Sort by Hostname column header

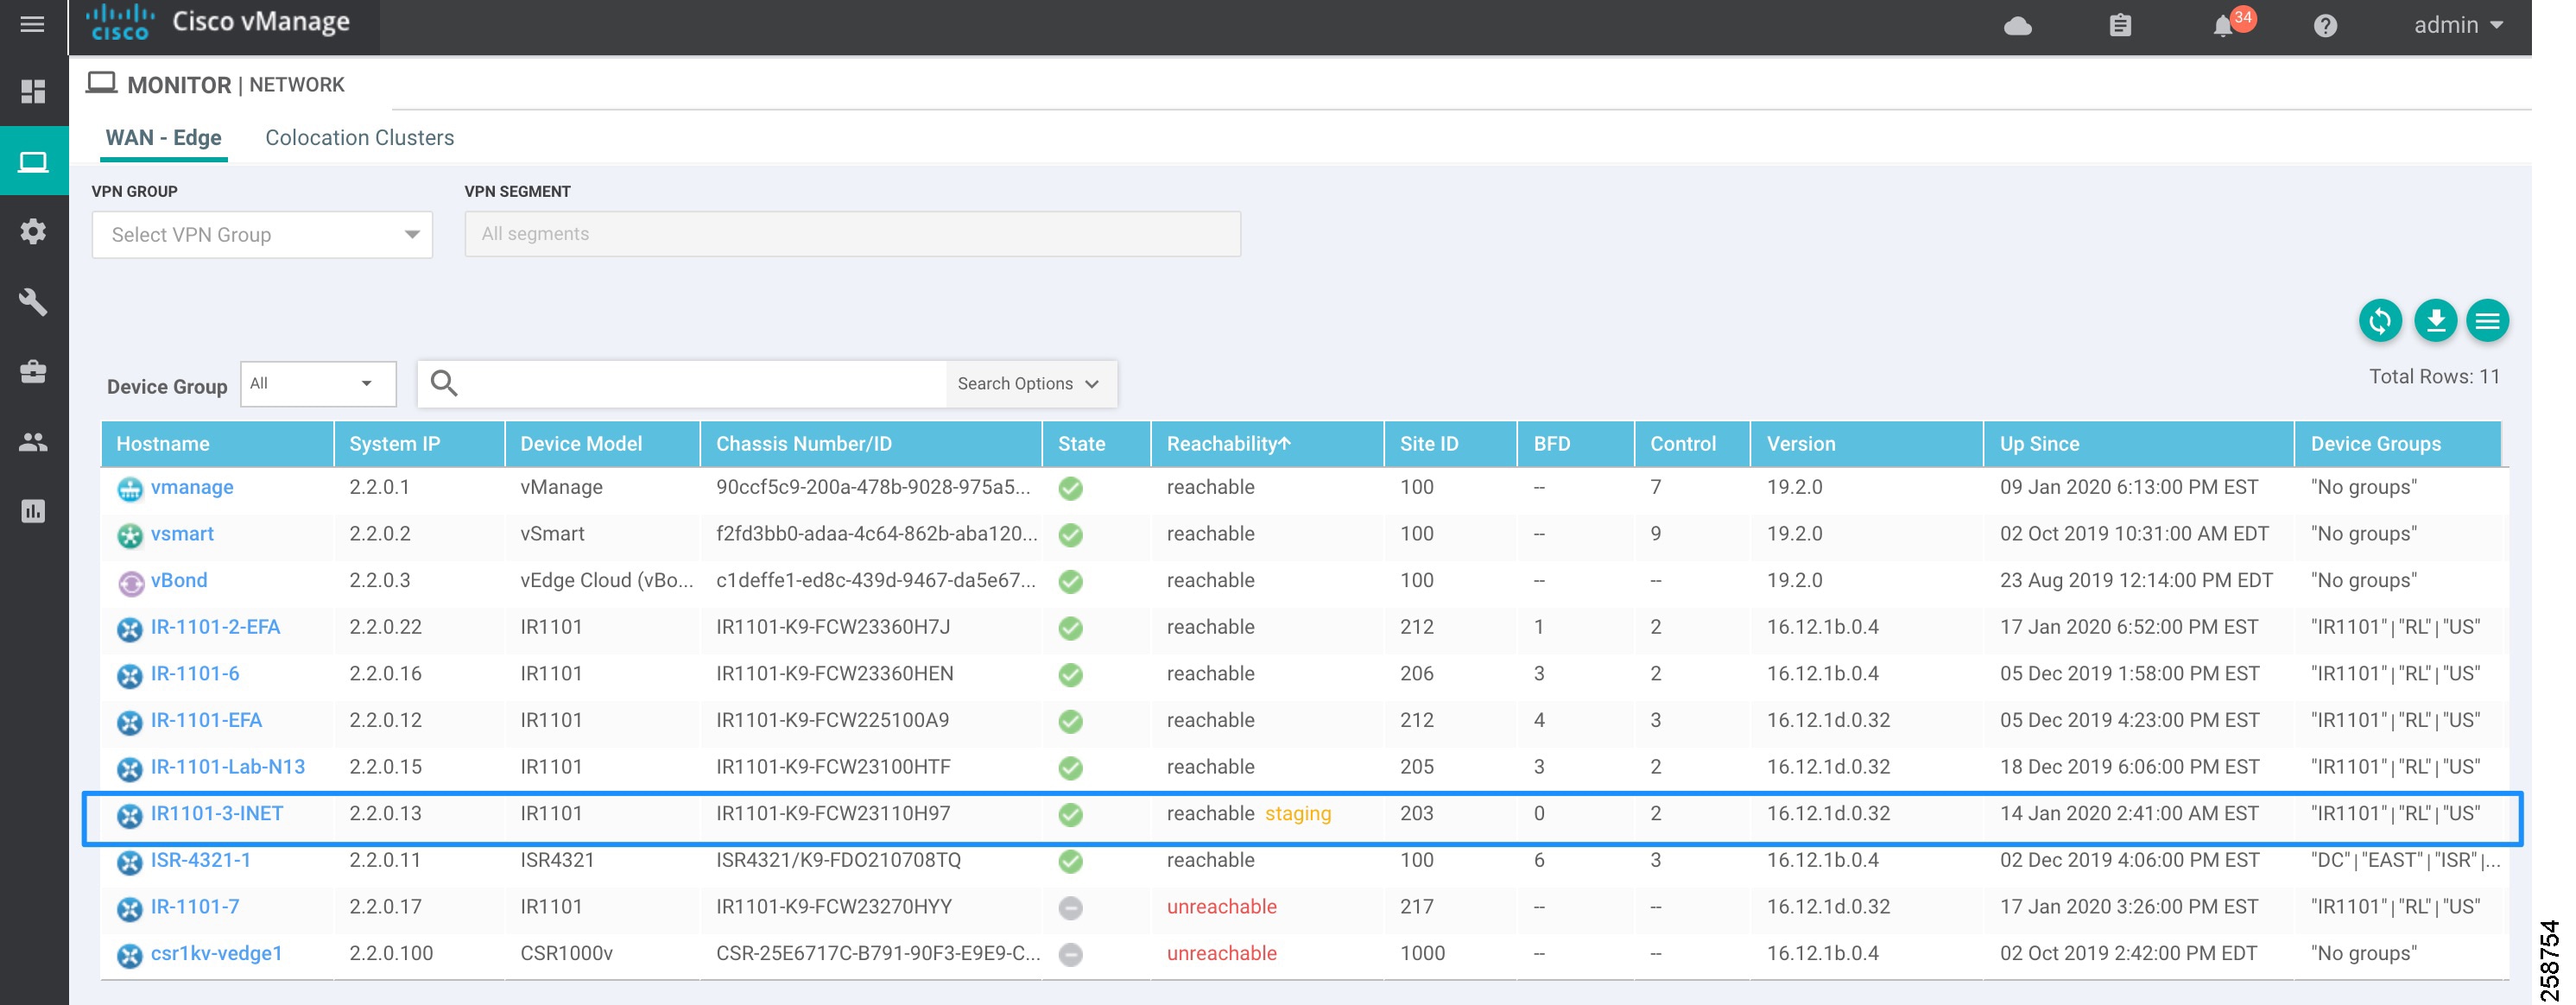(x=218, y=444)
